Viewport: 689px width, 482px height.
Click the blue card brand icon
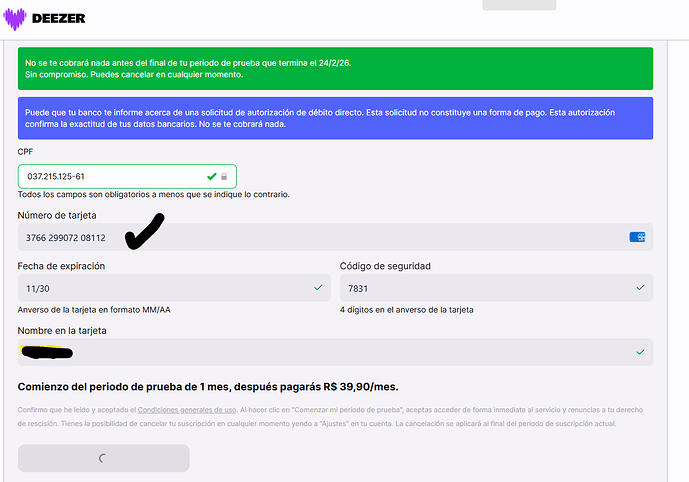[636, 237]
